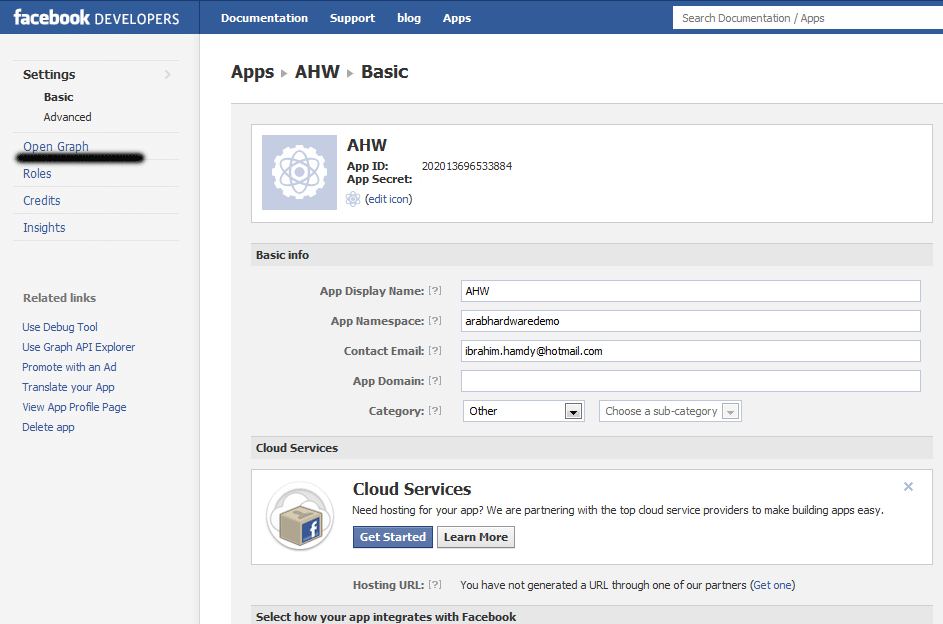
Task: Expand the Settings sidebar arrow
Action: coord(168,75)
